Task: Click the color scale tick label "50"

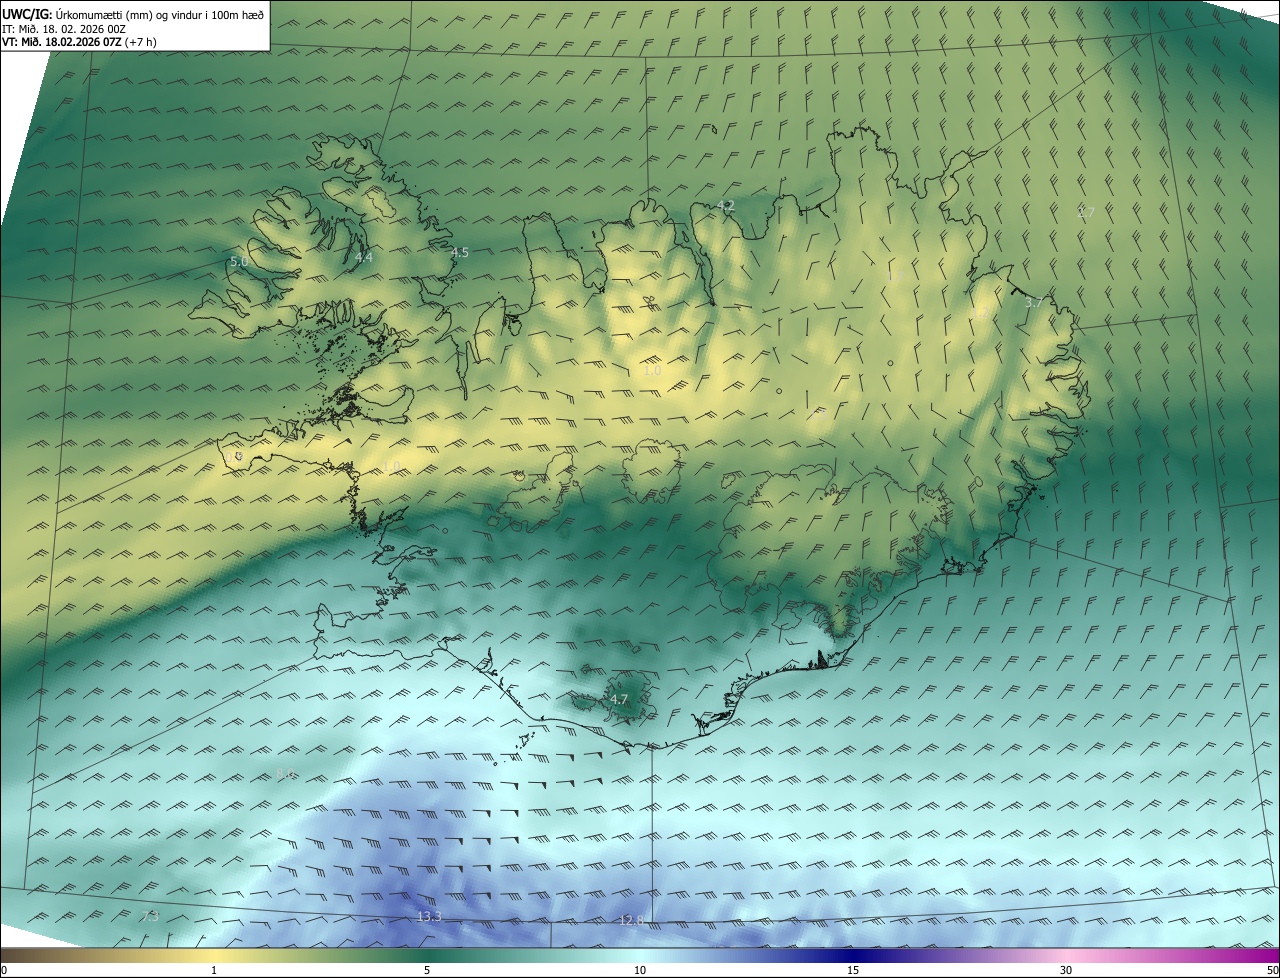Action: pyautogui.click(x=1272, y=970)
